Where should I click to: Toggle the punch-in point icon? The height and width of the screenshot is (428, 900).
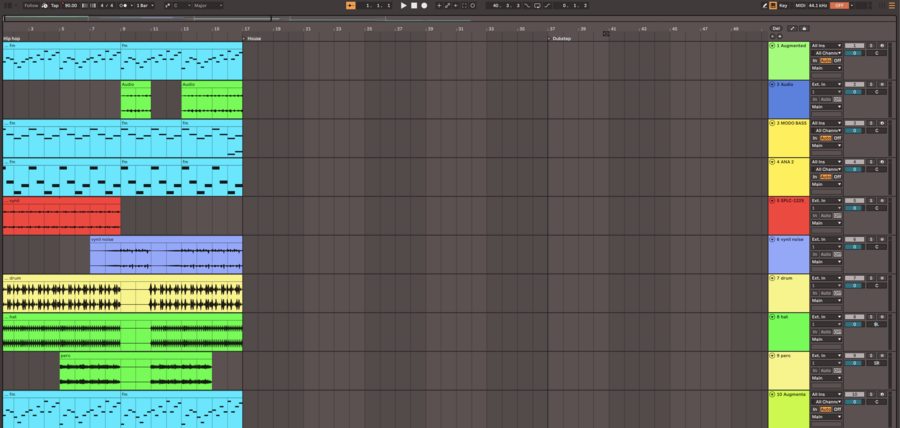[527, 6]
